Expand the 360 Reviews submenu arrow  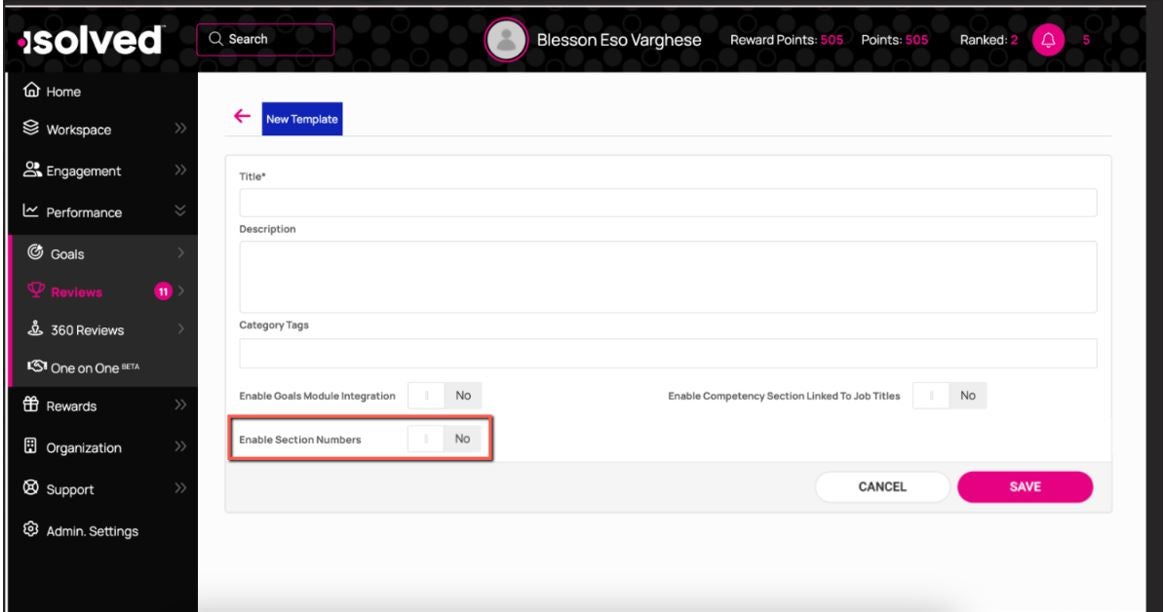pyautogui.click(x=181, y=329)
